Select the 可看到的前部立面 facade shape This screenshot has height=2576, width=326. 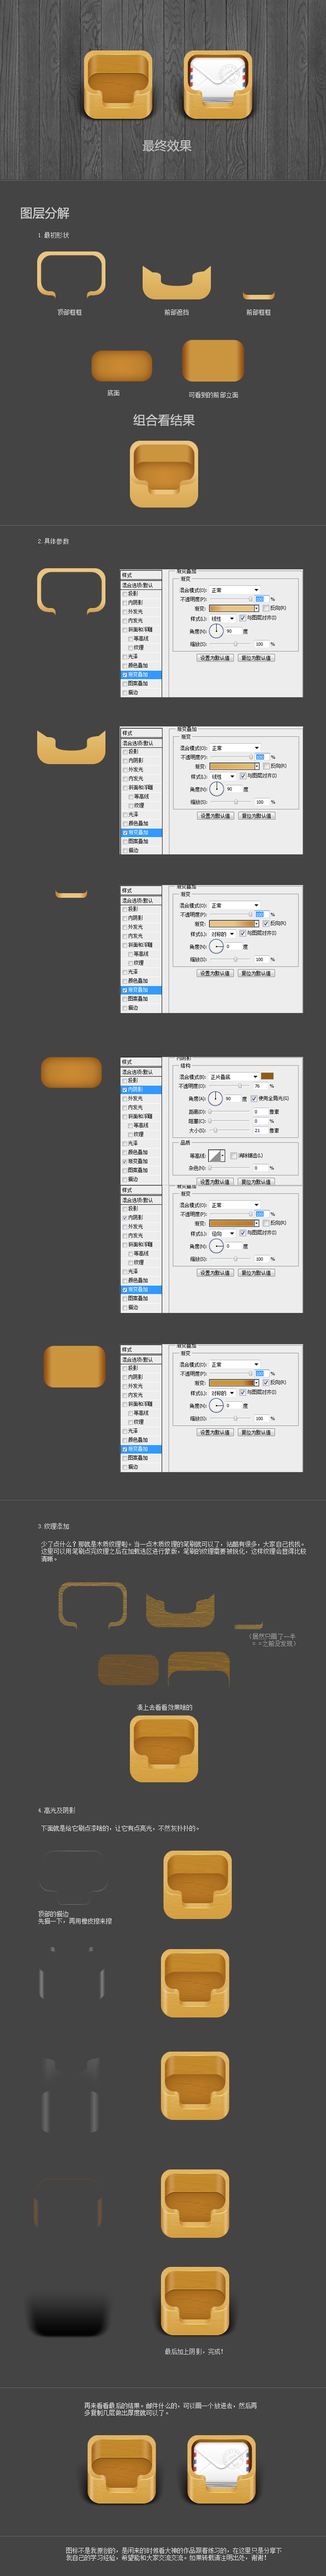click(213, 361)
